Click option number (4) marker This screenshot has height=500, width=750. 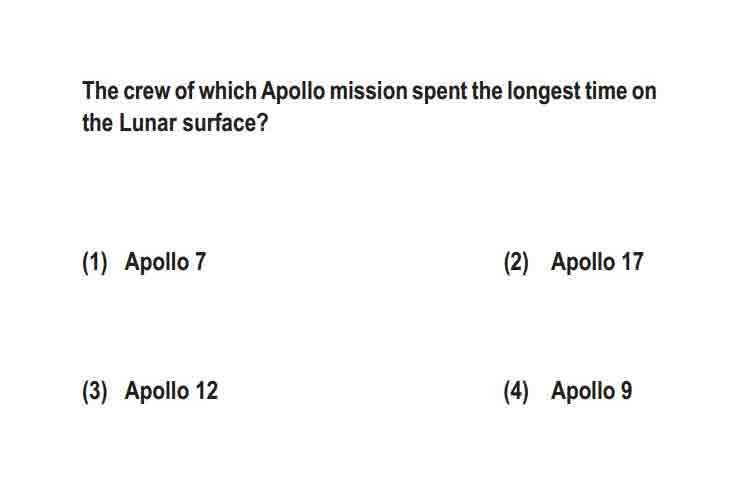click(x=516, y=391)
